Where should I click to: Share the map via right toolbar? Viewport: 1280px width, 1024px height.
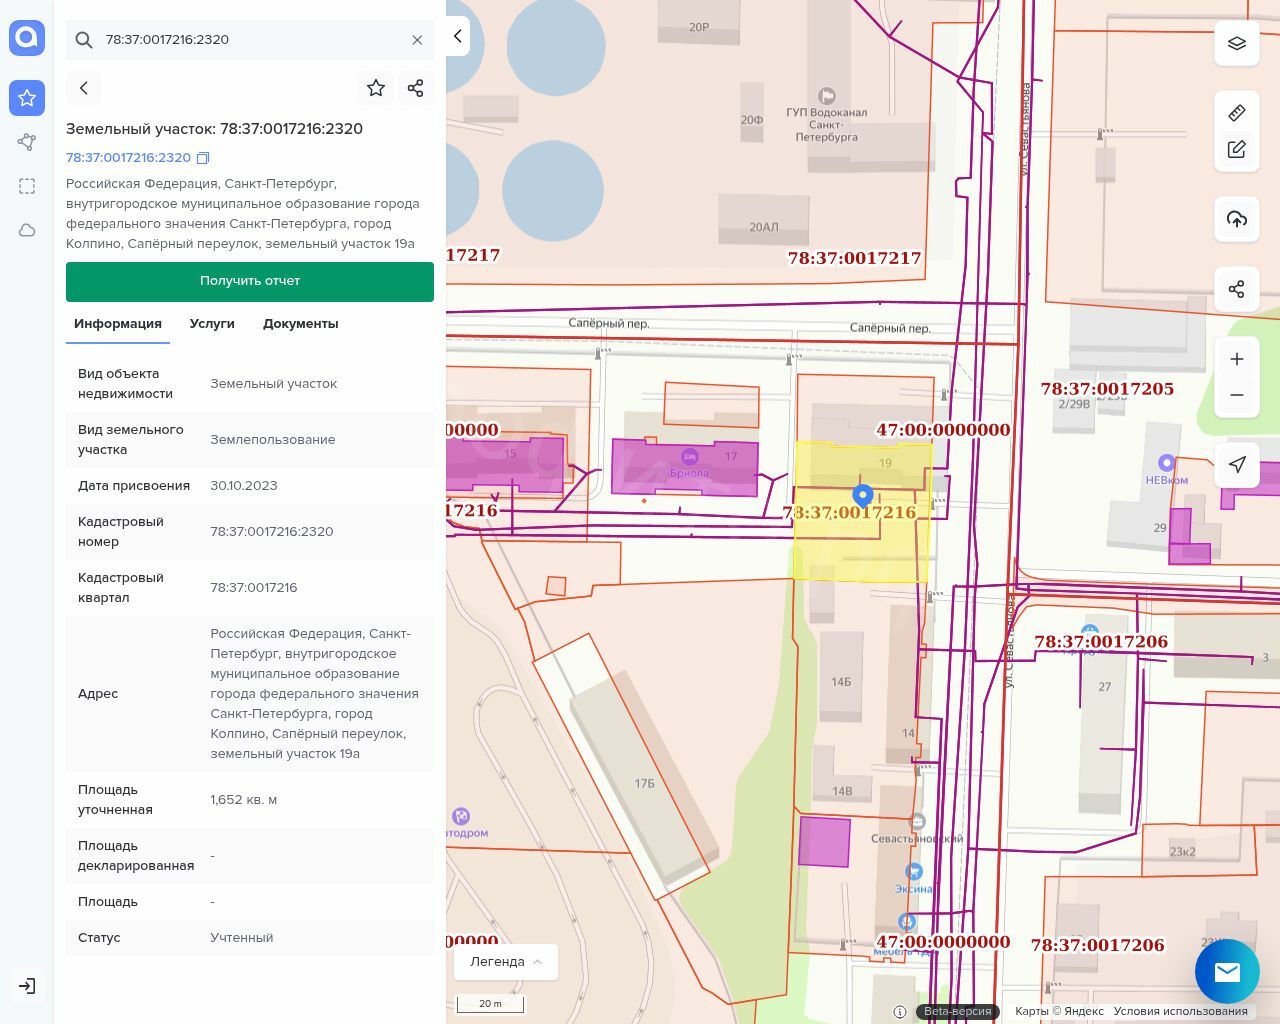coord(1237,289)
